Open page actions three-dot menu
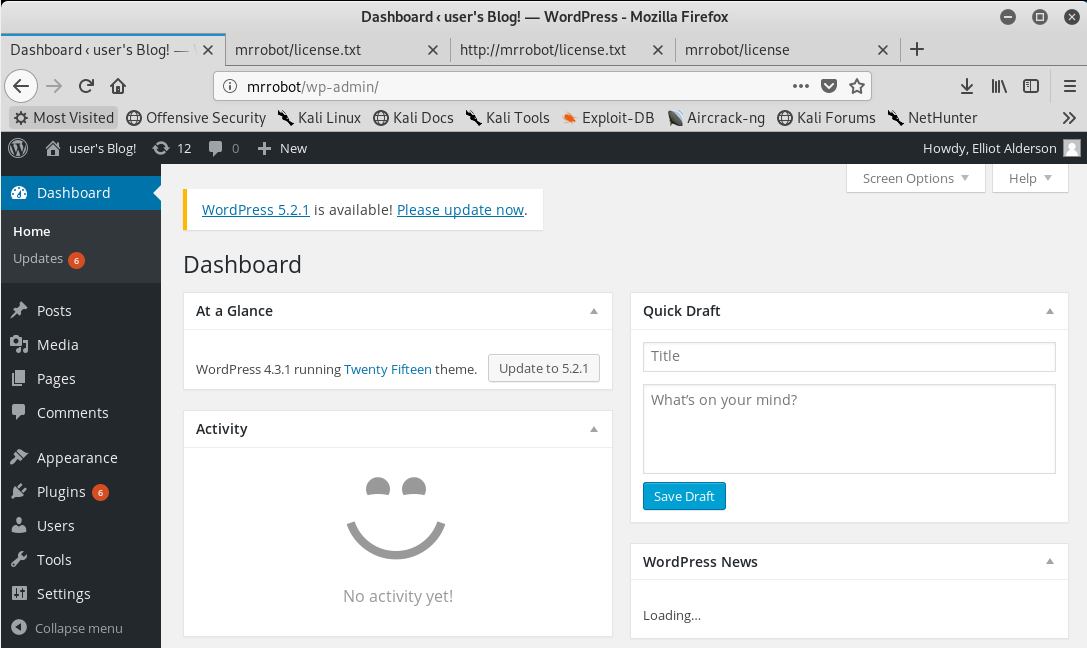Screen dimensions: 1087x648 (801, 86)
